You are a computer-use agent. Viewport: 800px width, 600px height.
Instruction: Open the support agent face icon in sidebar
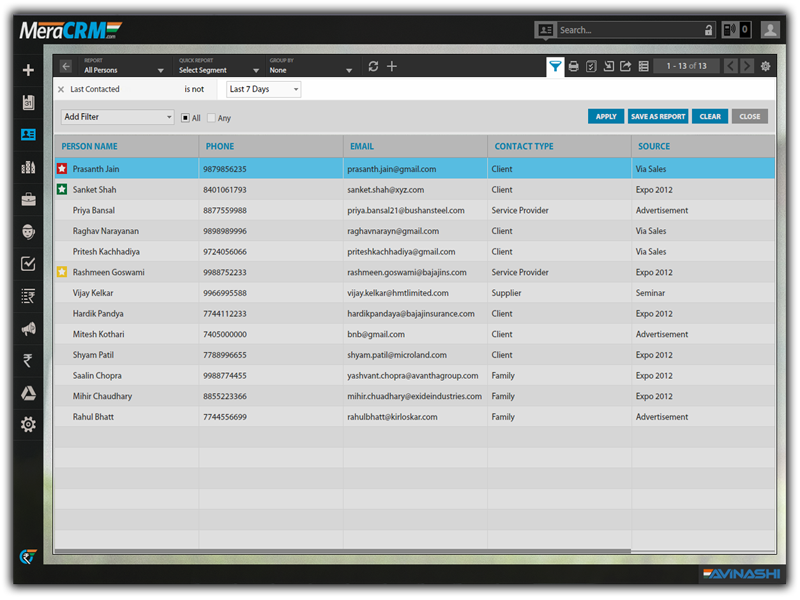tap(28, 232)
